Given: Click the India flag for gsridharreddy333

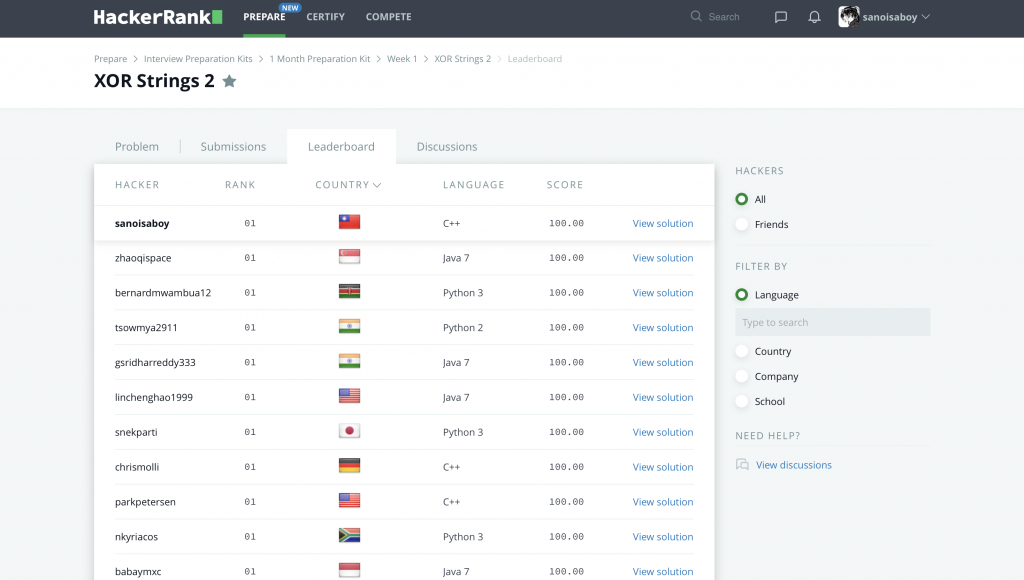Looking at the screenshot, I should pyautogui.click(x=349, y=361).
